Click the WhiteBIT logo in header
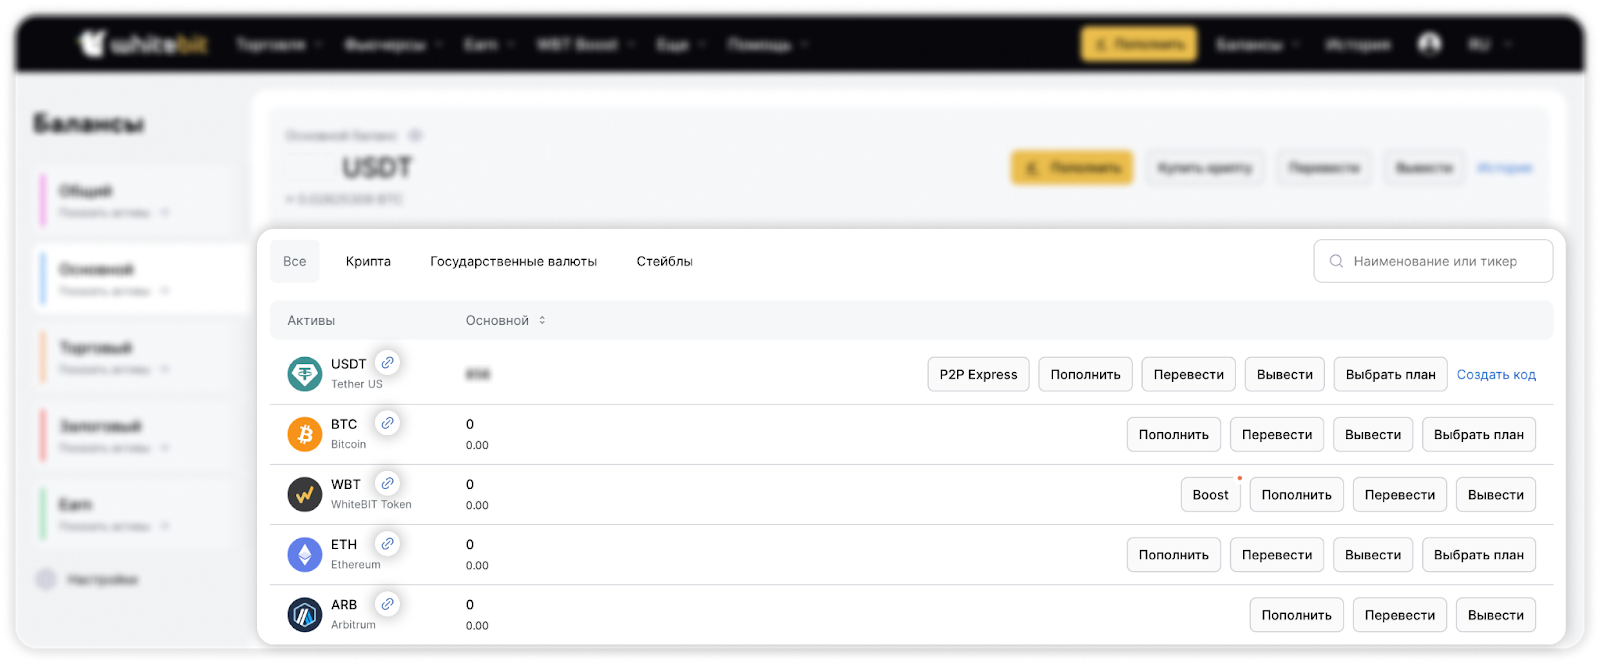The width and height of the screenshot is (1600, 664). [x=143, y=44]
